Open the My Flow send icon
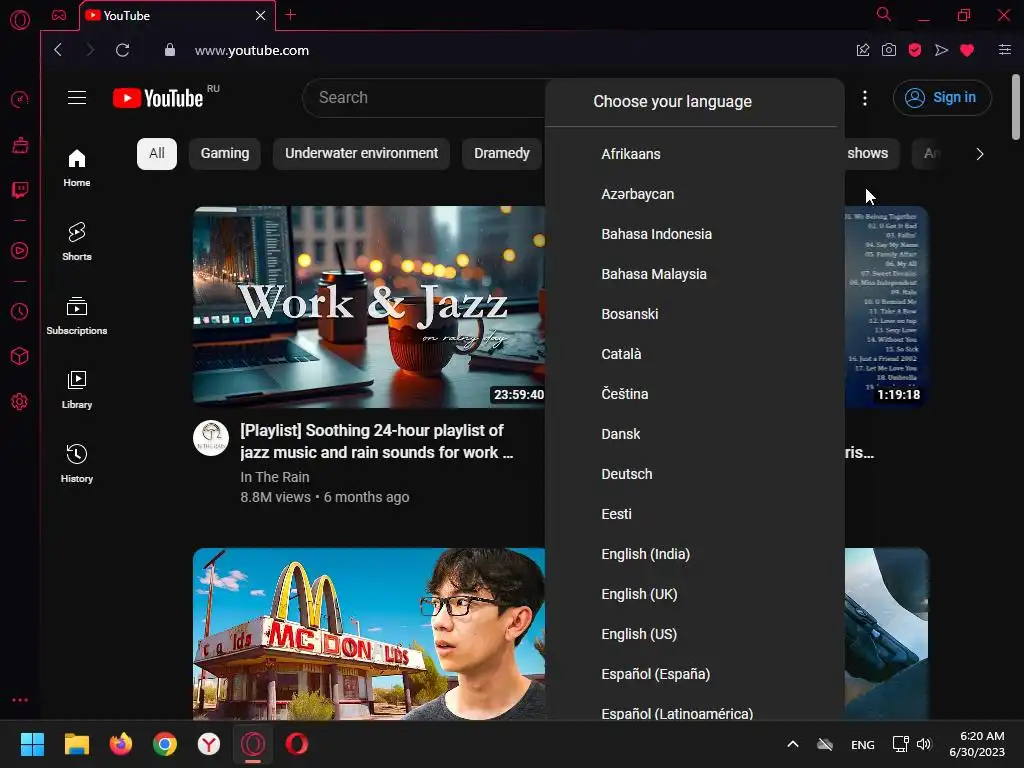Viewport: 1024px width, 768px height. pos(941,50)
